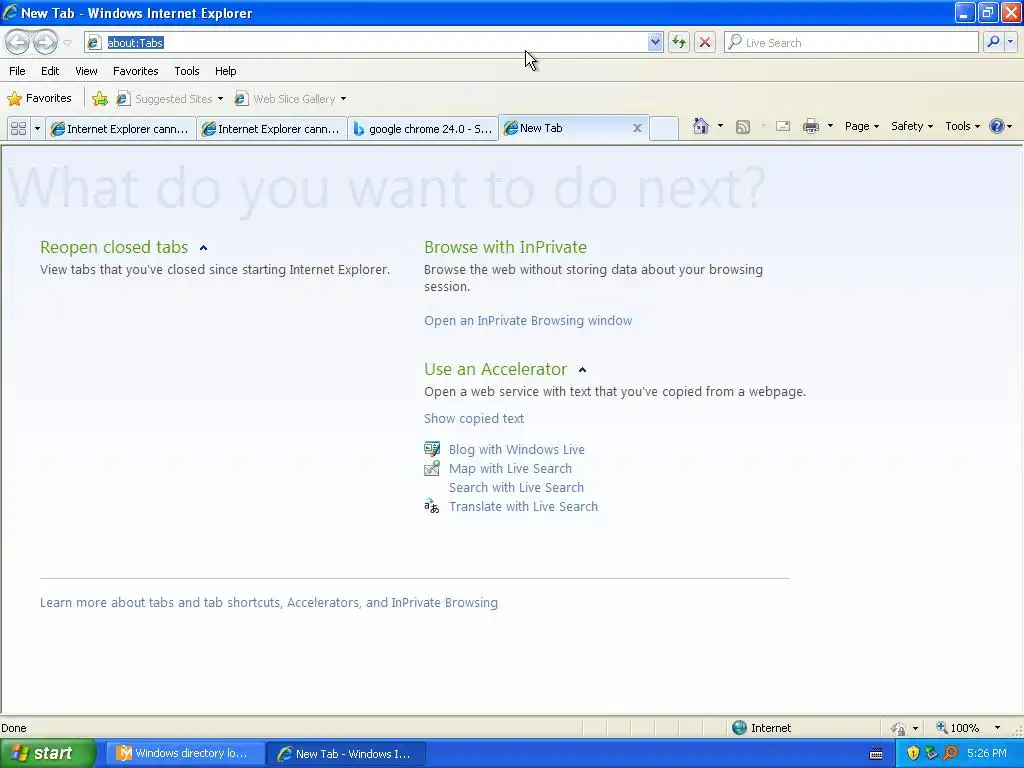1024x768 pixels.
Task: Open the Favorites menu
Action: pos(135,71)
